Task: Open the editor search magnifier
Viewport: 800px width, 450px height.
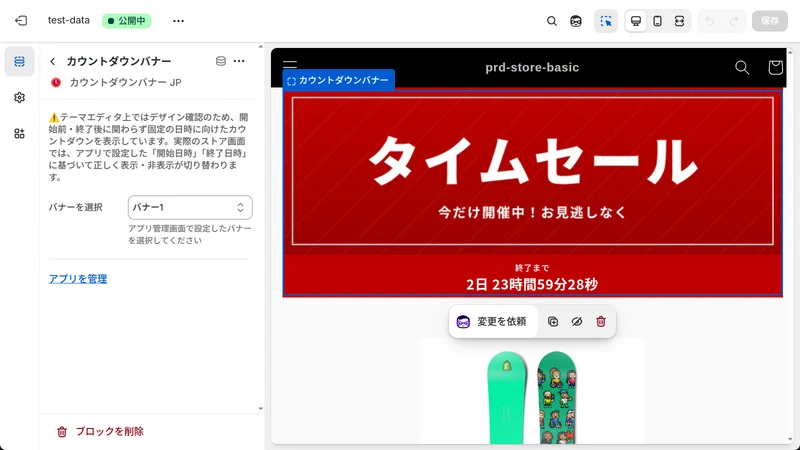Action: [x=552, y=21]
